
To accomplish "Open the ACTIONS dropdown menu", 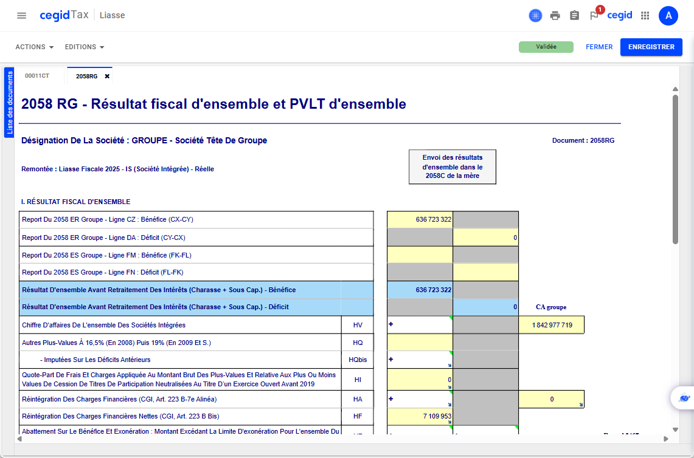I will click(34, 47).
